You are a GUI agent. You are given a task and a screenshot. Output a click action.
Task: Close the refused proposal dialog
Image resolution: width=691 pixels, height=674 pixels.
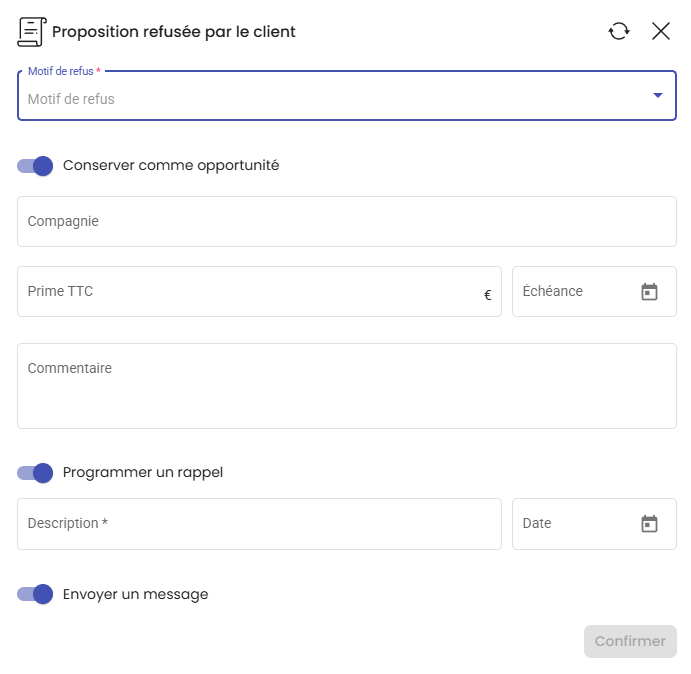(661, 31)
